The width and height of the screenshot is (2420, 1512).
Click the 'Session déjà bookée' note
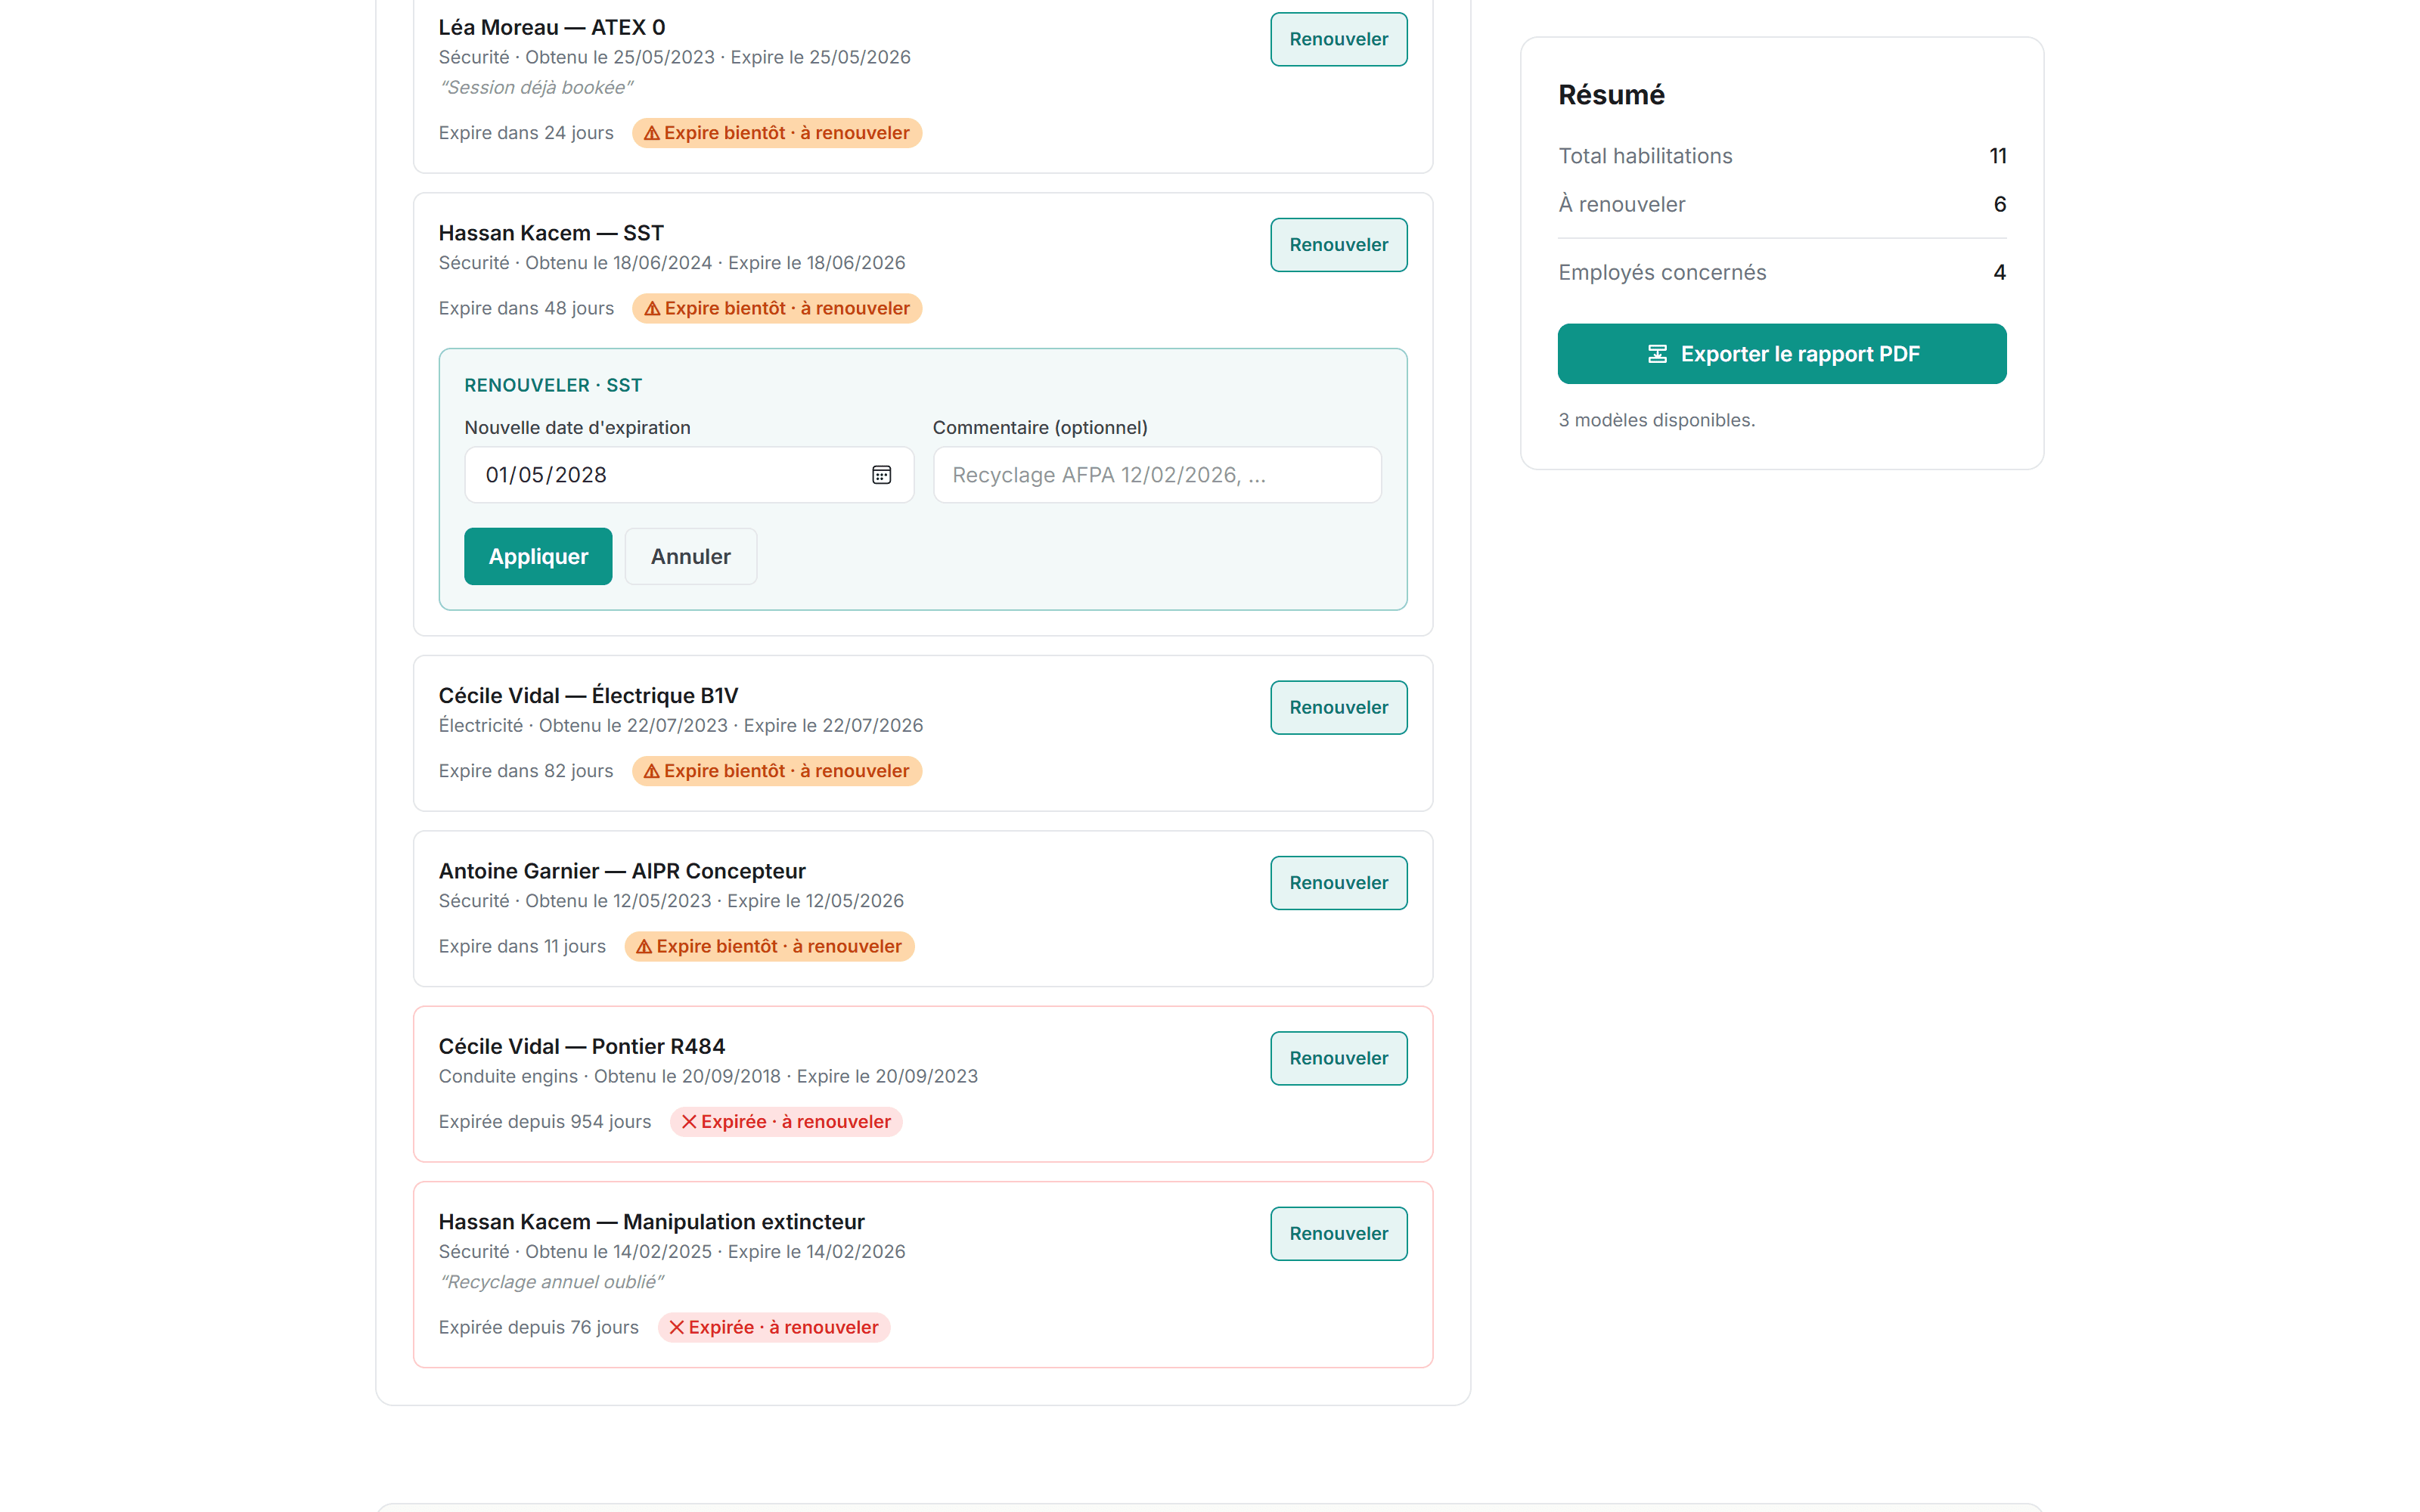pyautogui.click(x=536, y=87)
